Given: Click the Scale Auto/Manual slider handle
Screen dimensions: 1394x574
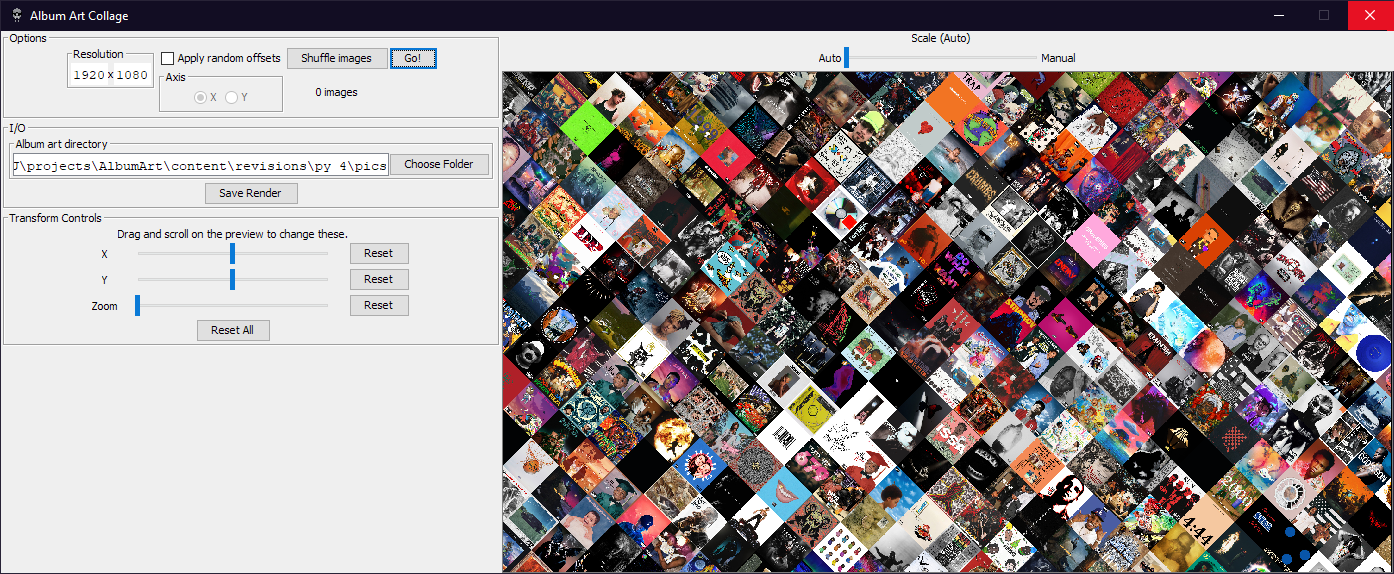Looking at the screenshot, I should click(x=846, y=58).
